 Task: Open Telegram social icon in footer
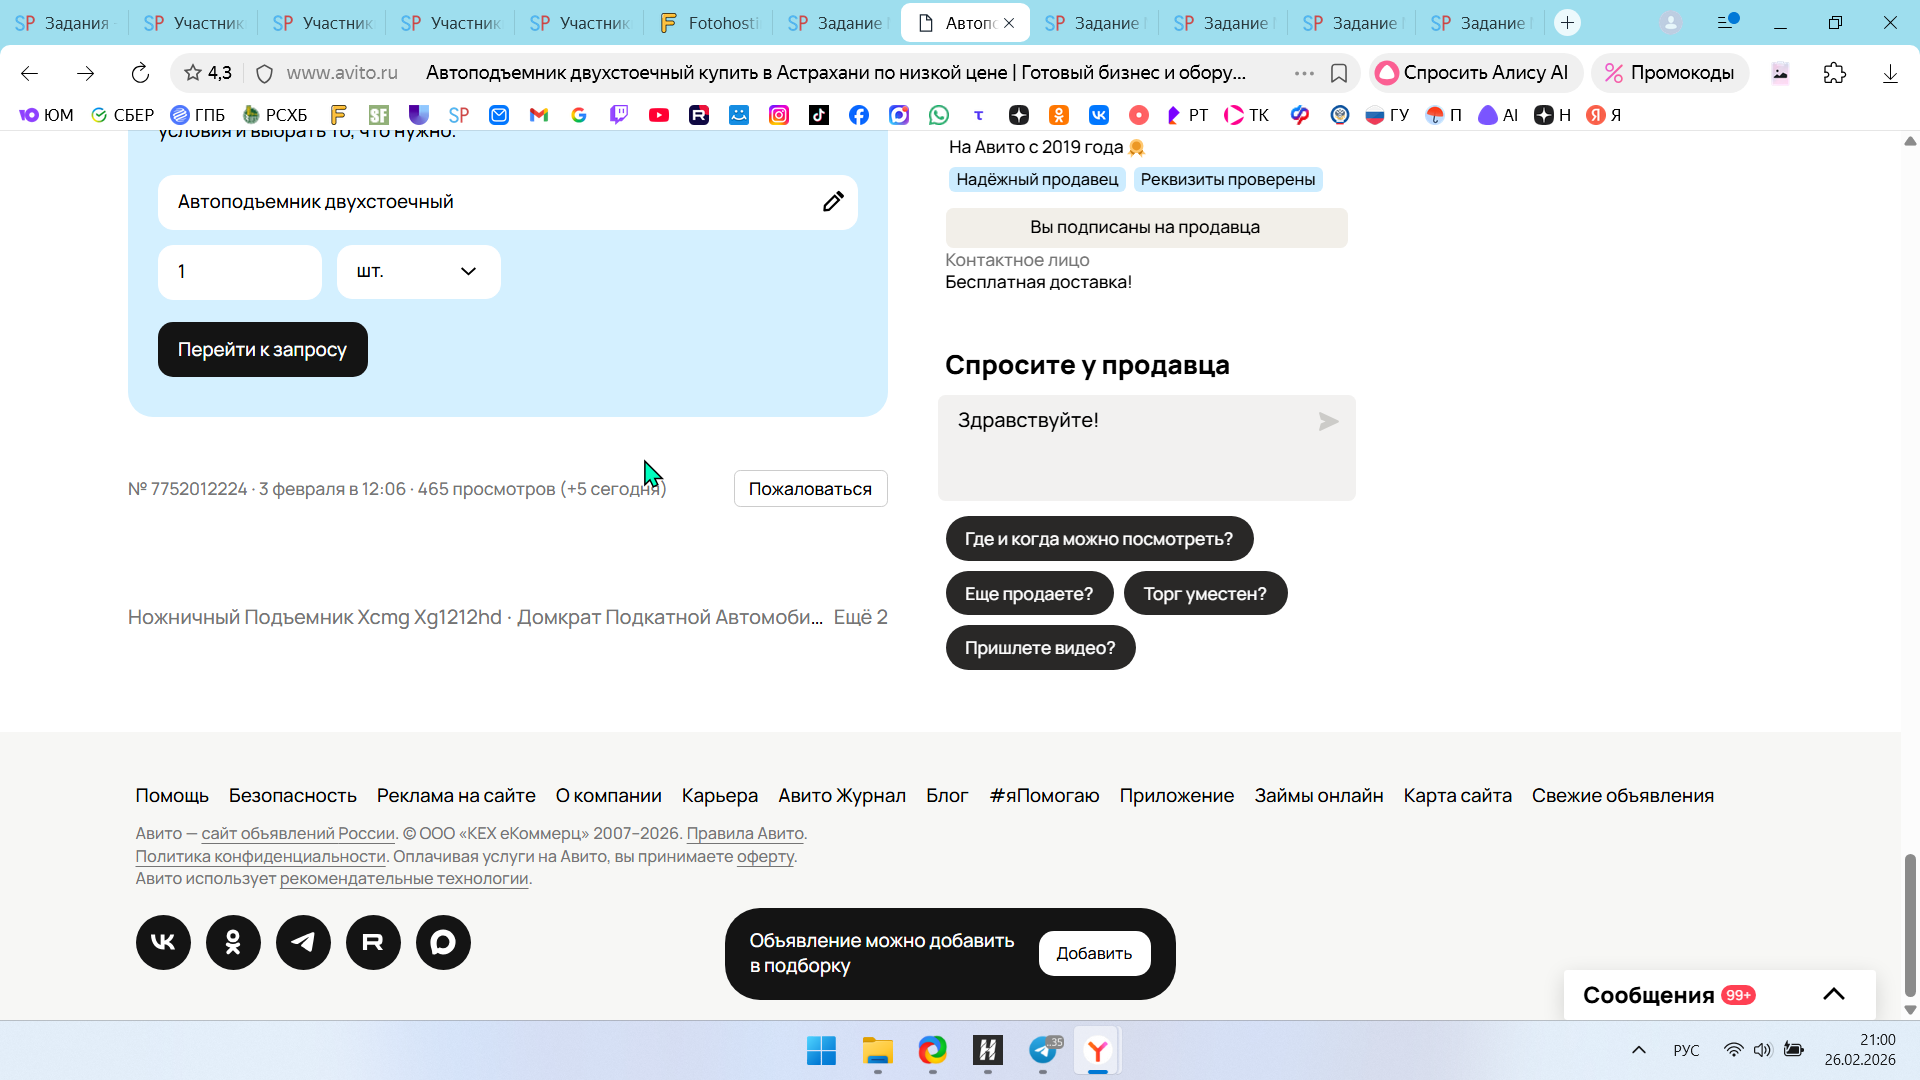303,942
